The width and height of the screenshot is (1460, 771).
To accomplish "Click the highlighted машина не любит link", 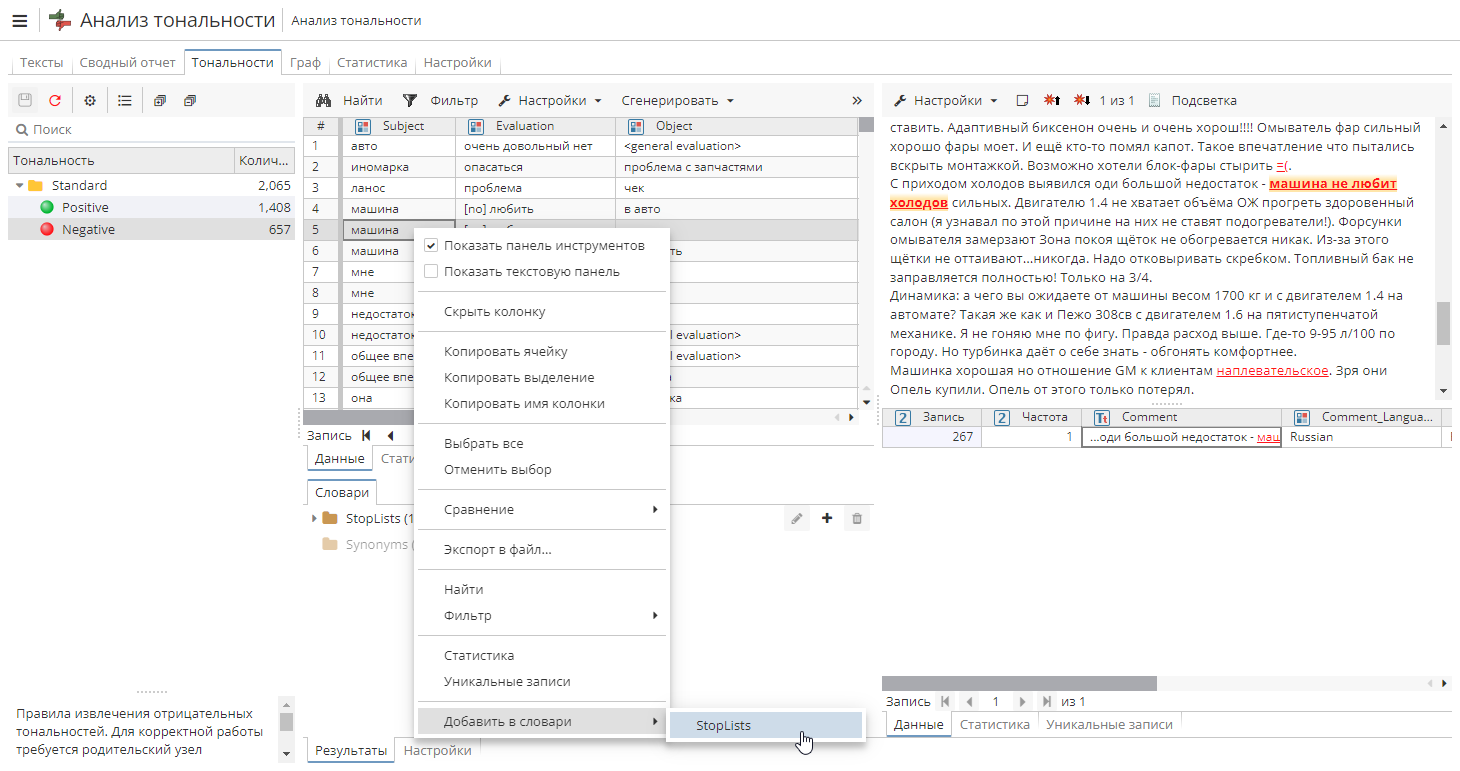I will [x=1332, y=184].
